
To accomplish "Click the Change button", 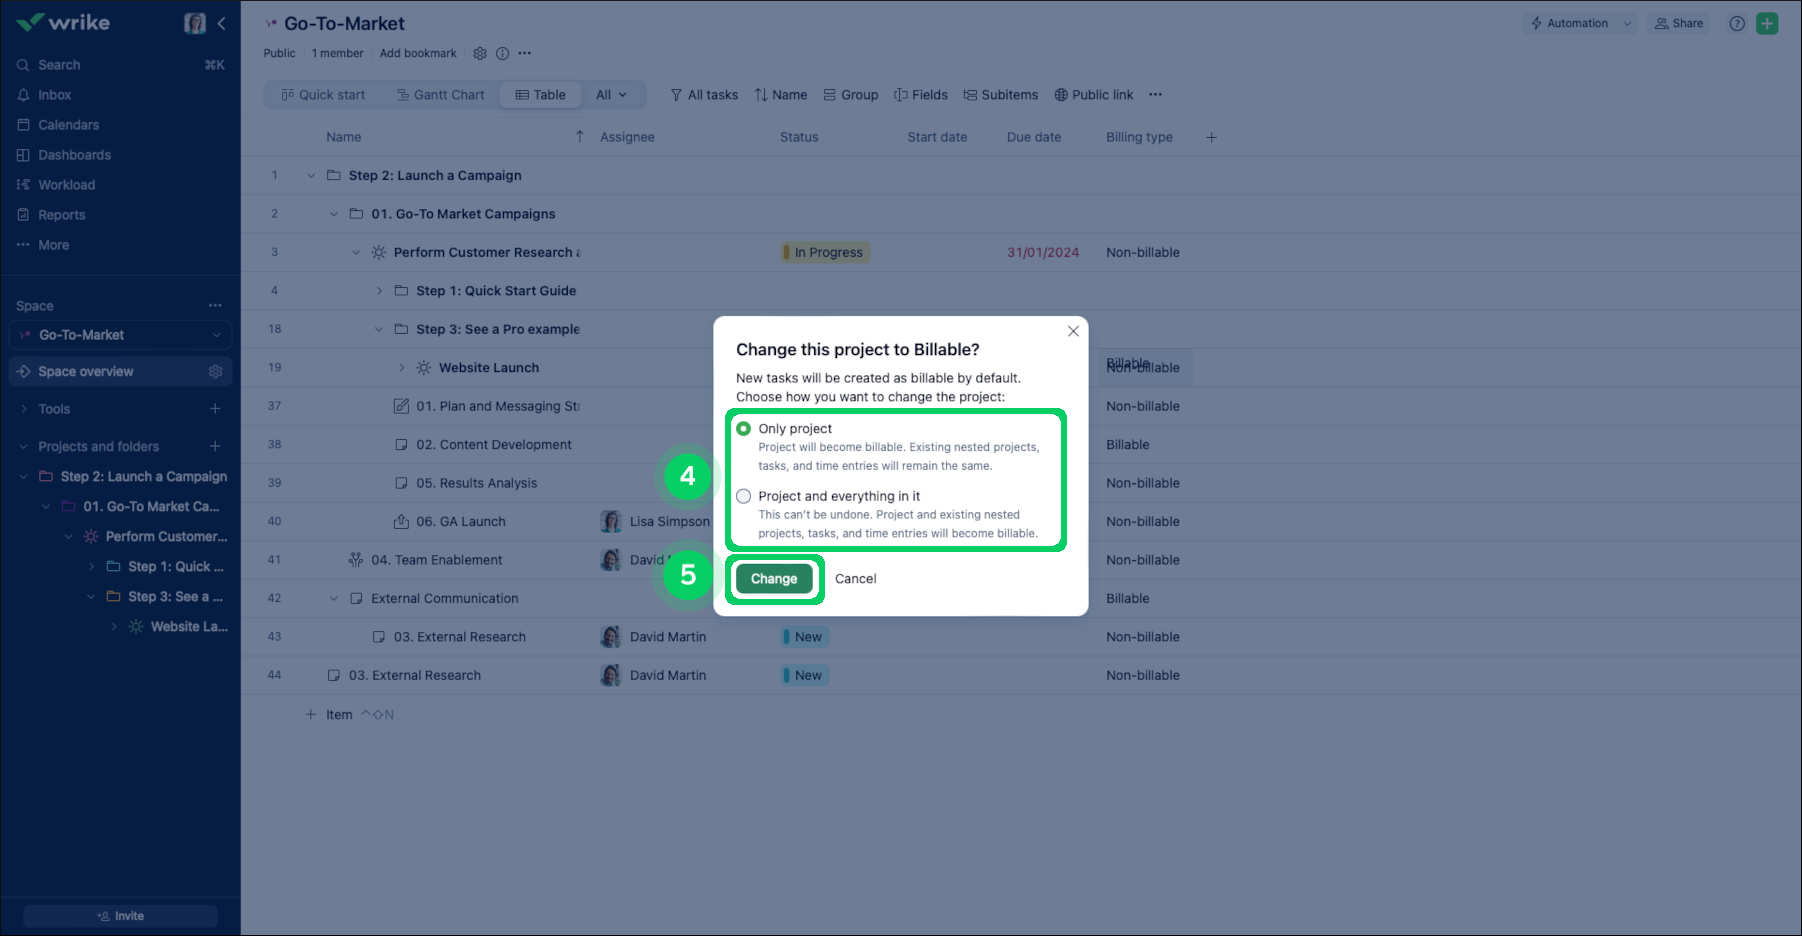I will coord(774,579).
